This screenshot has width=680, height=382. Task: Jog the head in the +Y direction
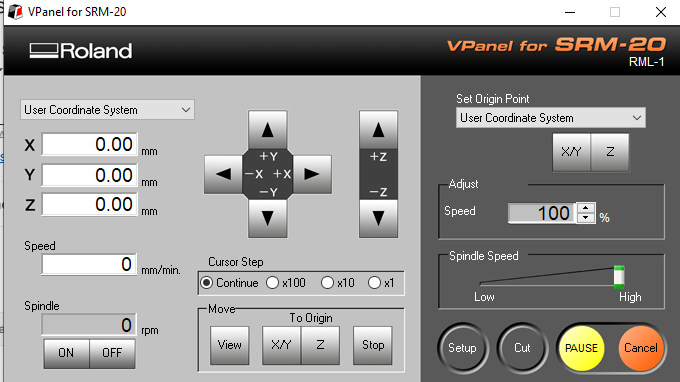point(268,130)
